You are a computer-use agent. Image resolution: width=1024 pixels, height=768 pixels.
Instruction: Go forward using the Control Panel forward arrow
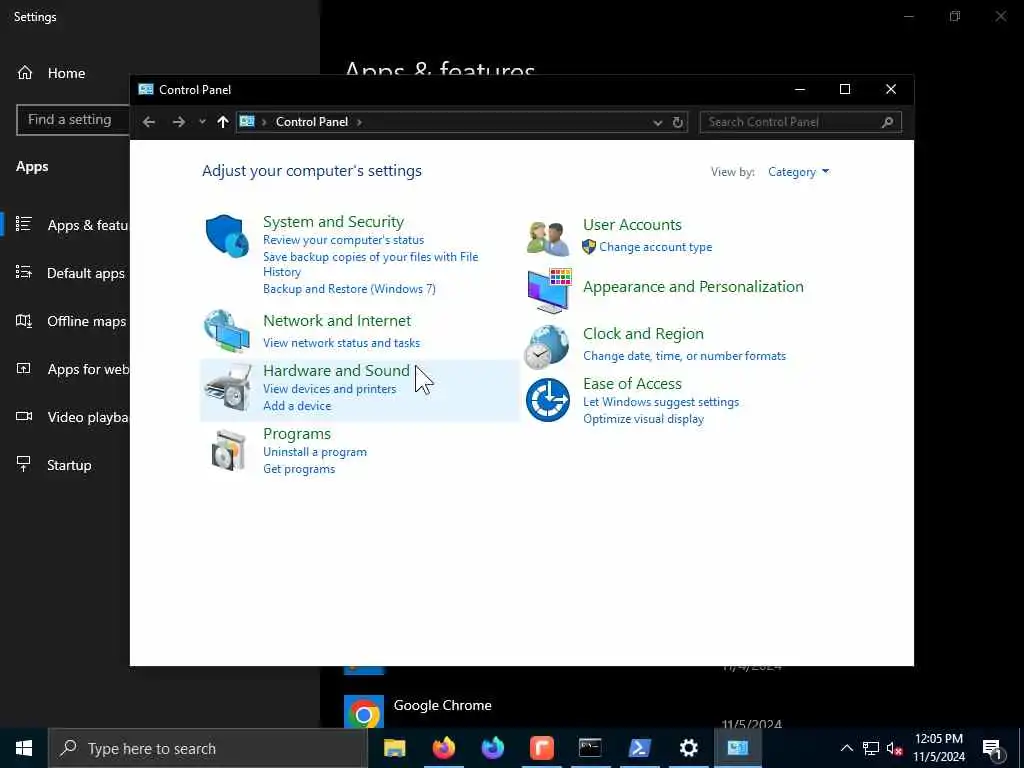click(178, 122)
